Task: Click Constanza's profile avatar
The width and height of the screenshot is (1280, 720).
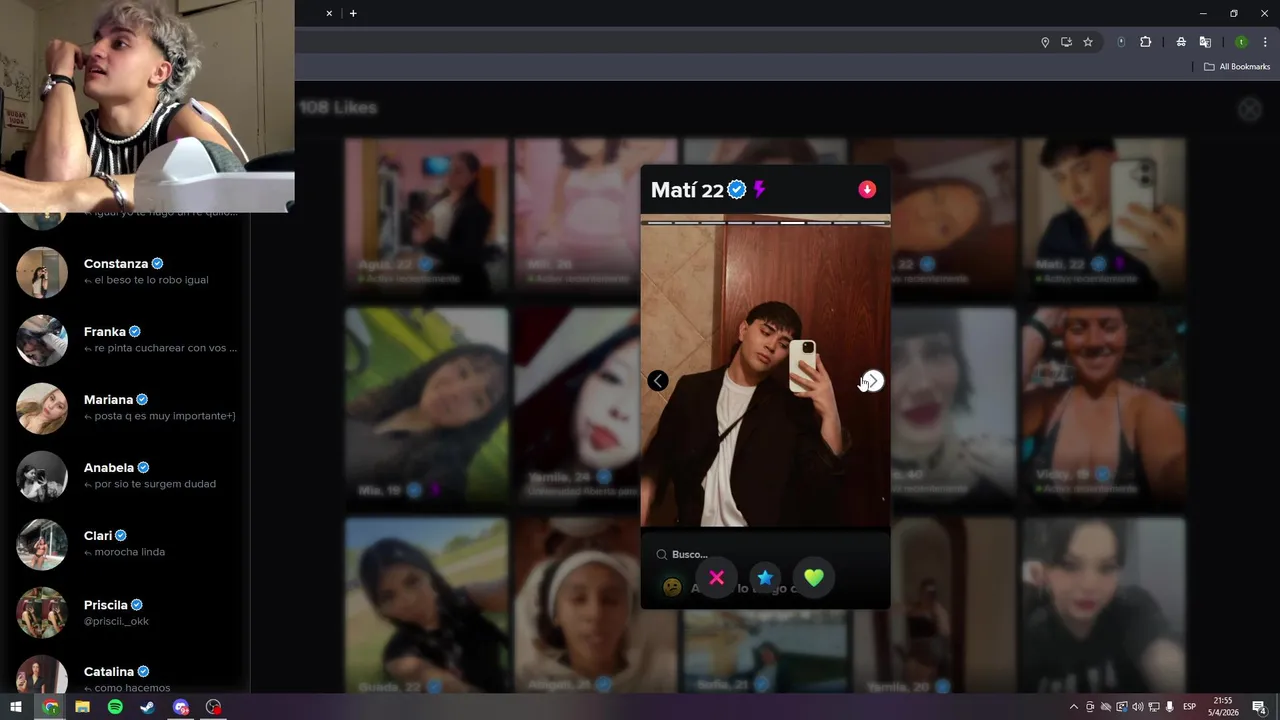Action: 42,272
